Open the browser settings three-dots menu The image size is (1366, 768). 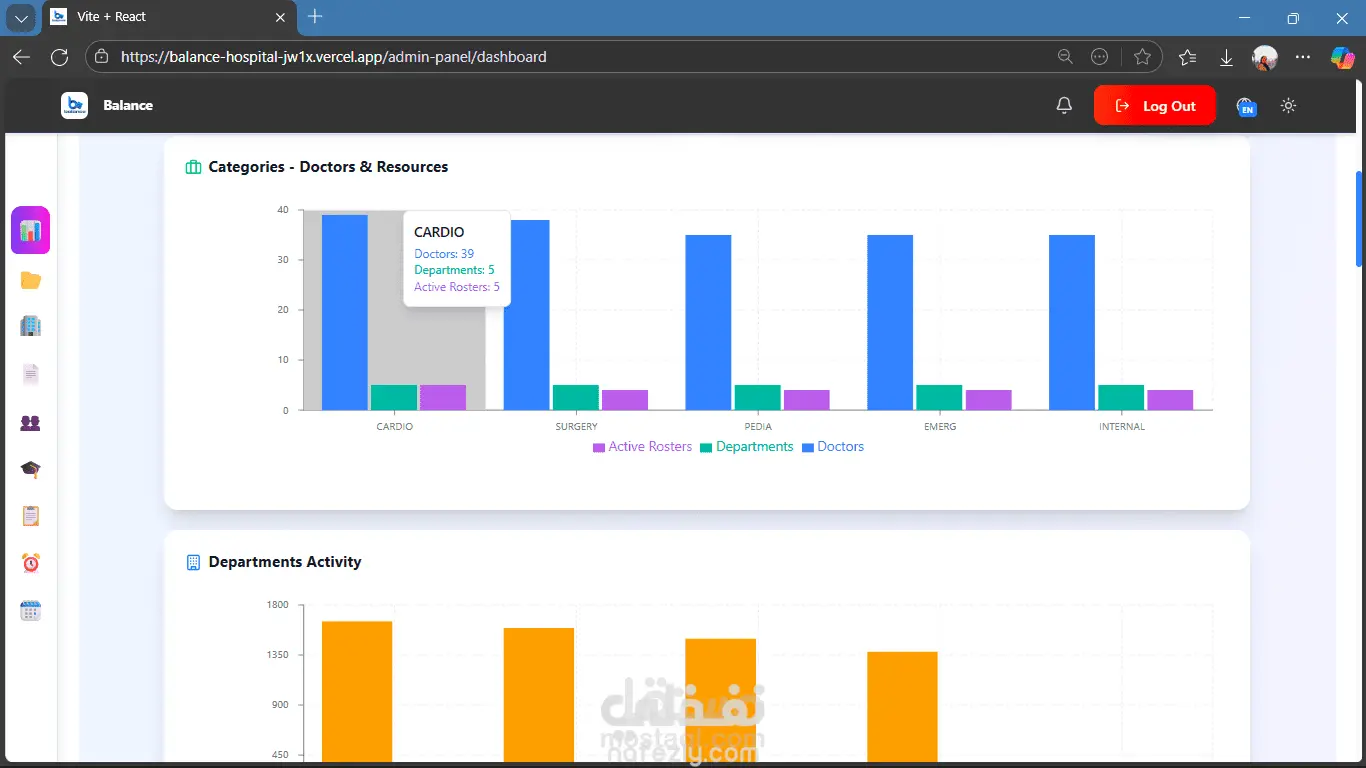click(1302, 57)
